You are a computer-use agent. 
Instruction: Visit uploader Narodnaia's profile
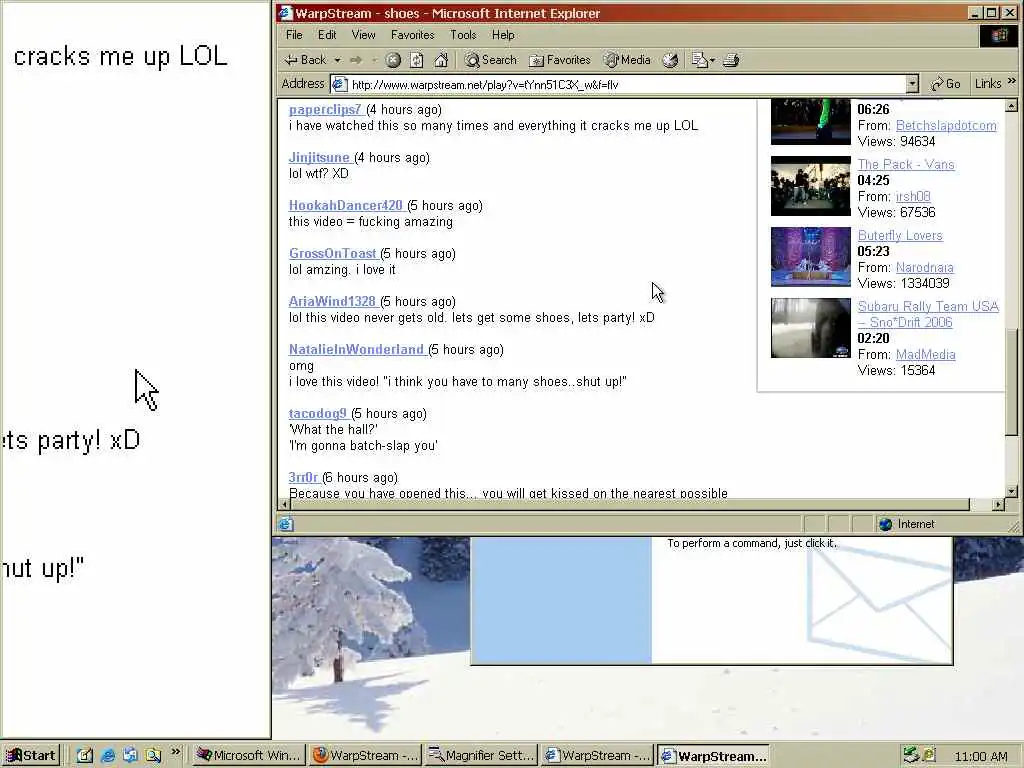coord(925,268)
